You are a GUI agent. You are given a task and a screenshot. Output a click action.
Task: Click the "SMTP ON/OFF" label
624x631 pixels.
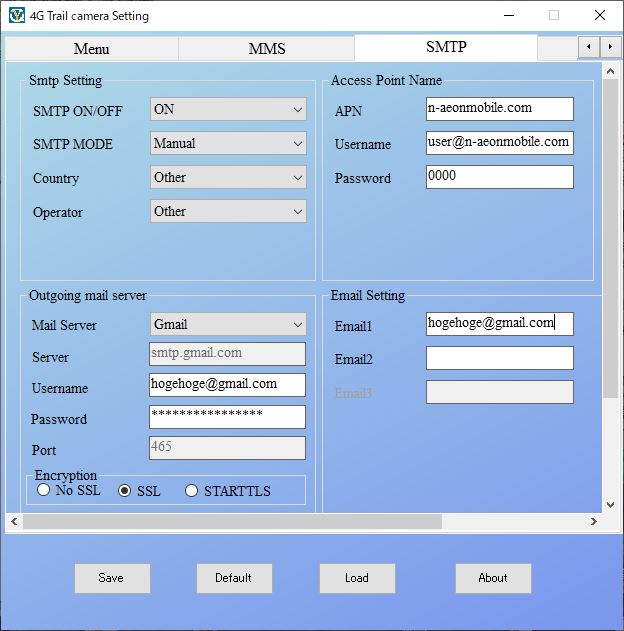(x=78, y=111)
